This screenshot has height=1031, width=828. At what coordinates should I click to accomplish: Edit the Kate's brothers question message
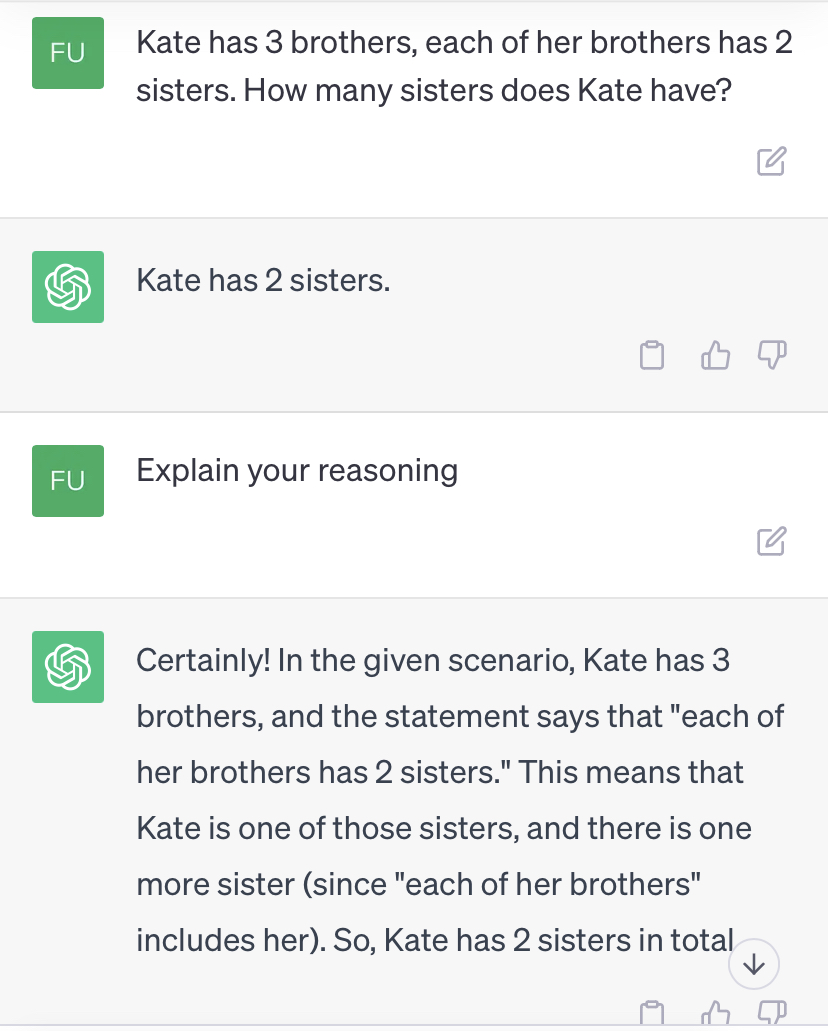tap(771, 161)
